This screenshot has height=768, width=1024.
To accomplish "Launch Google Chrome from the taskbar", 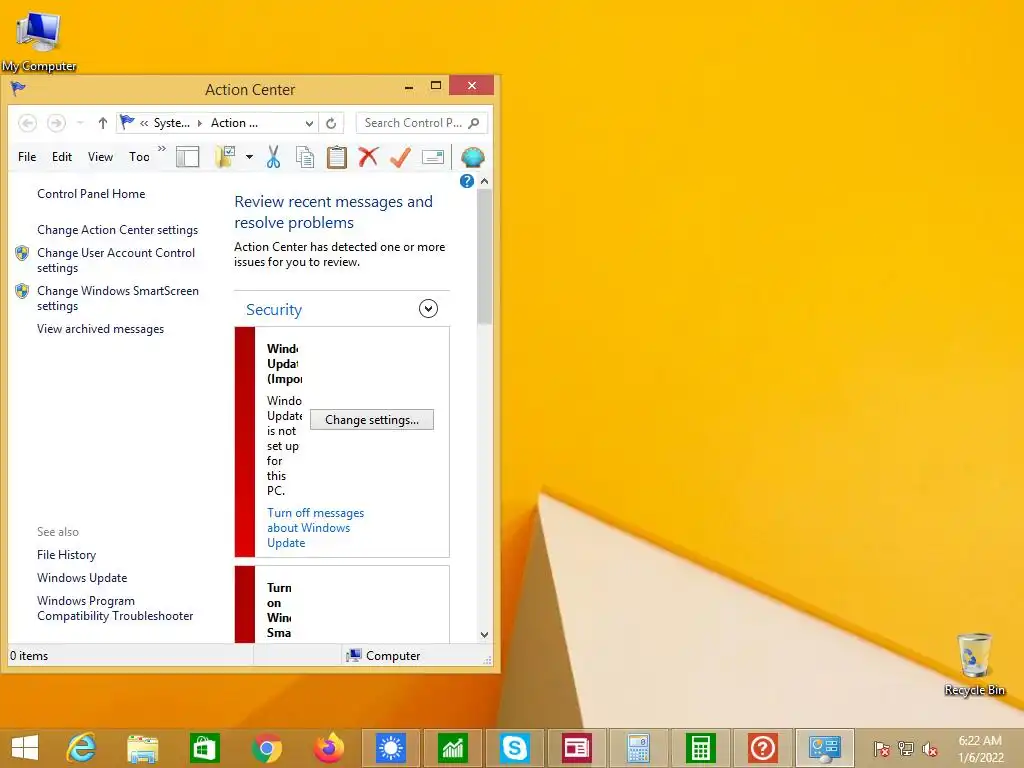I will click(x=266, y=748).
